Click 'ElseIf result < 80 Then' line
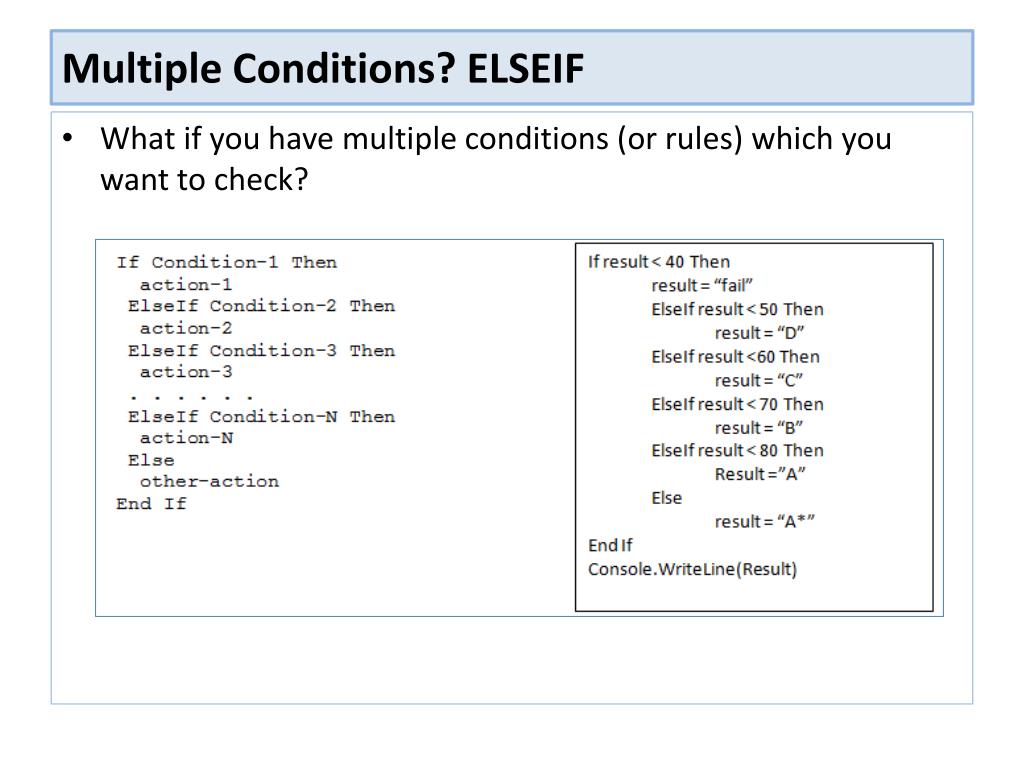This screenshot has width=1024, height=768. pyautogui.click(x=737, y=451)
